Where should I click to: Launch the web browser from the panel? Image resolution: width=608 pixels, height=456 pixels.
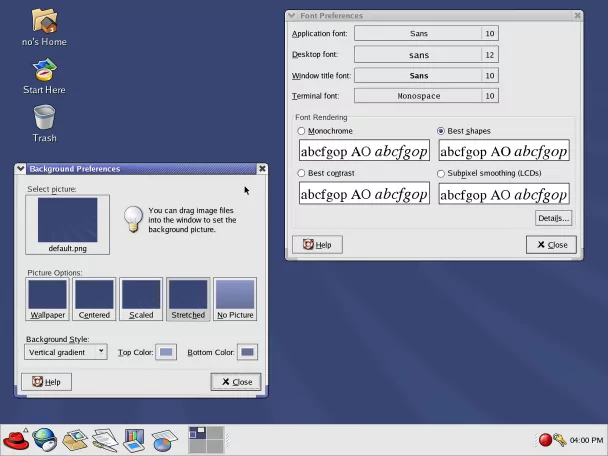click(x=45, y=440)
